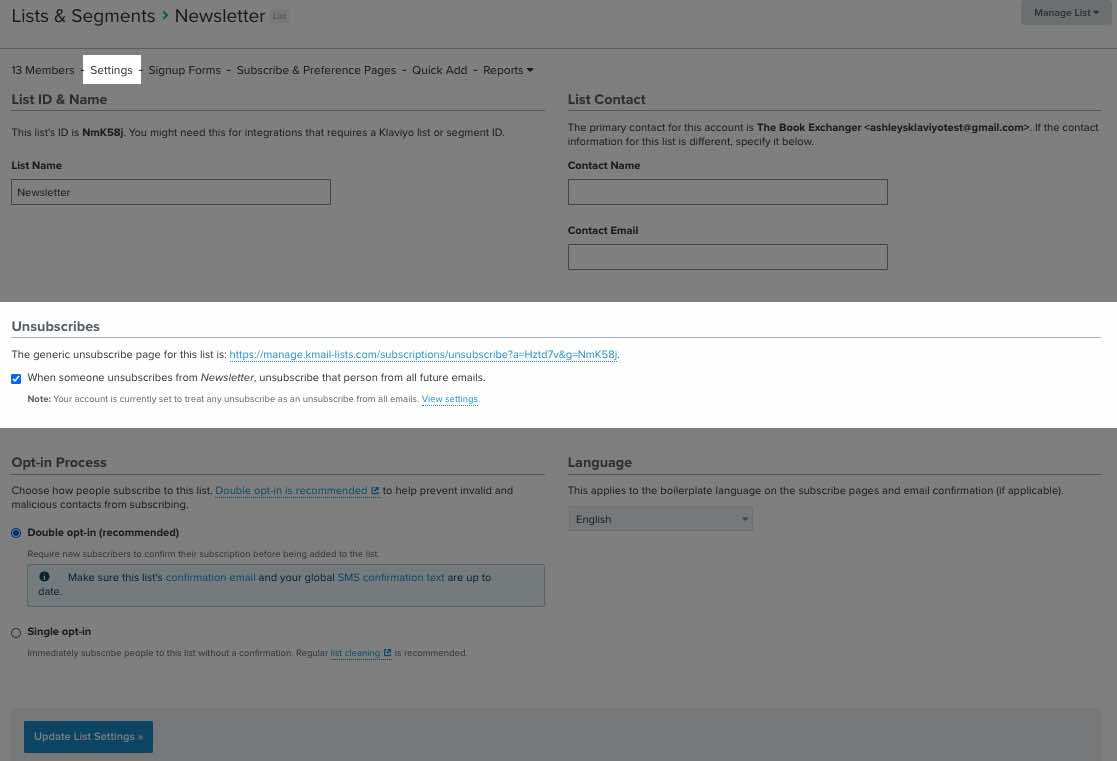Open the 13 Members tab

coord(43,70)
